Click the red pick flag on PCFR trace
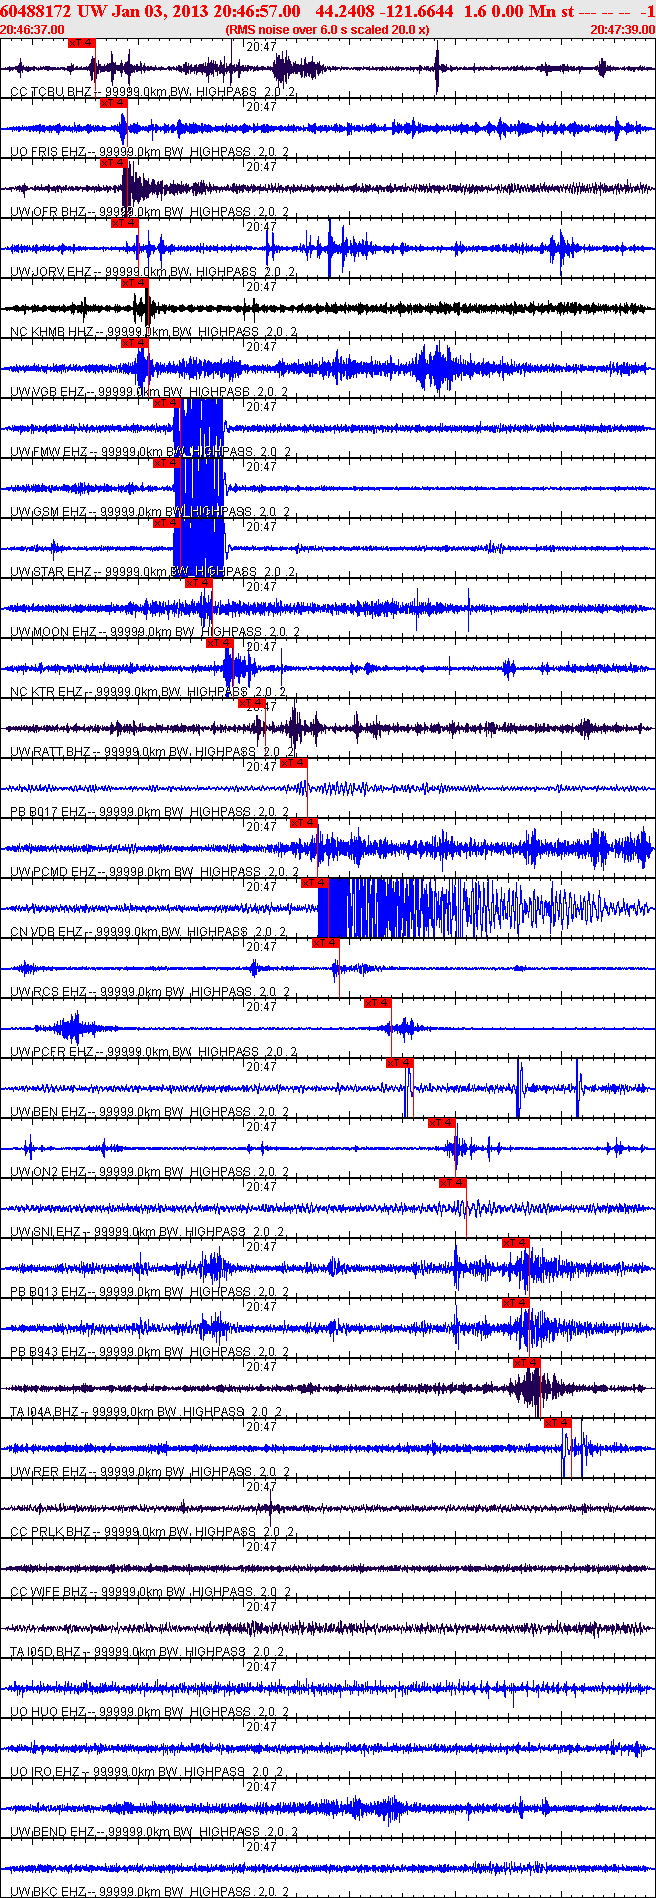656x1898 pixels. [377, 1003]
